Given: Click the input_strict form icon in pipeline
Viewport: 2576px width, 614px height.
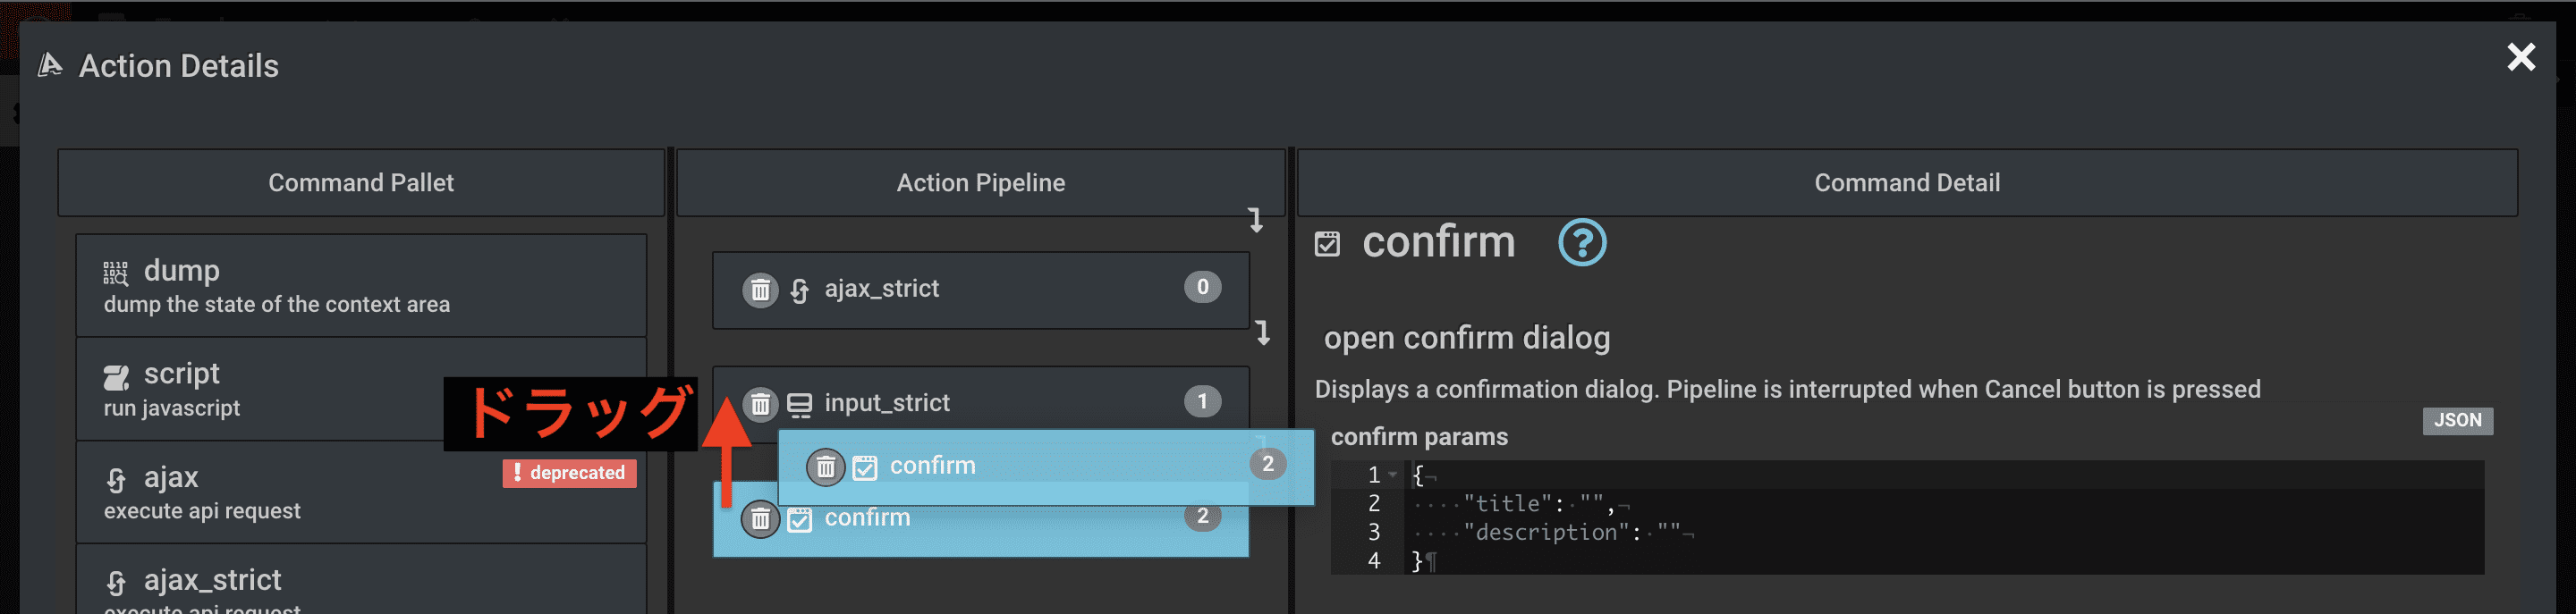Looking at the screenshot, I should 800,404.
